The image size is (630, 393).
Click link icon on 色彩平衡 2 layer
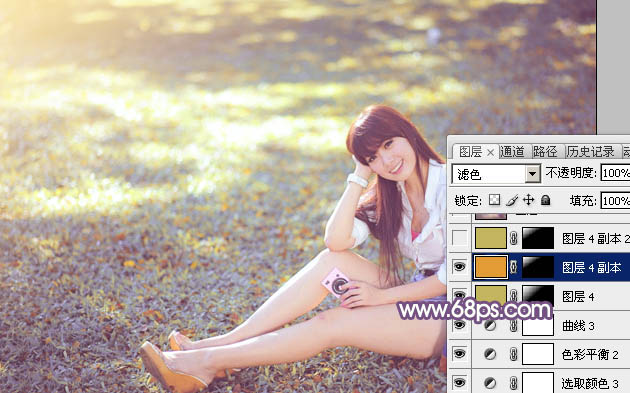(513, 354)
